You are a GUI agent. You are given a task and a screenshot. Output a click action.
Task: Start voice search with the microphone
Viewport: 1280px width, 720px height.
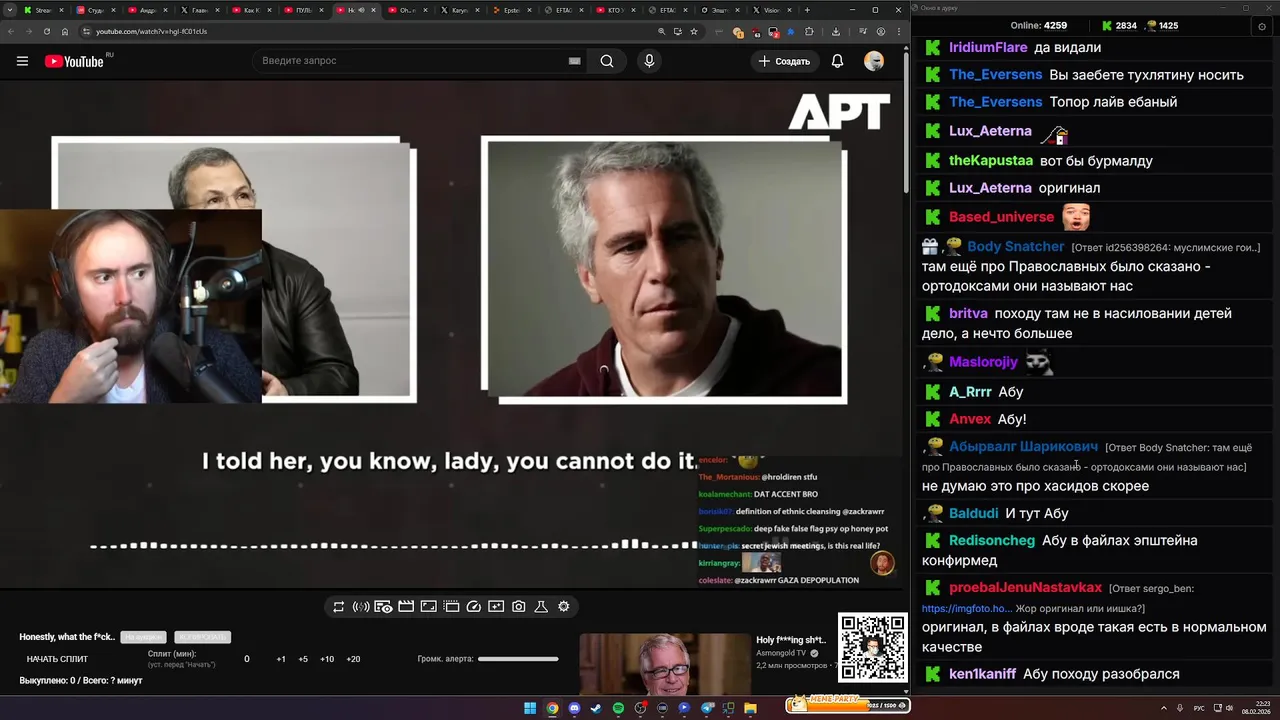649,61
